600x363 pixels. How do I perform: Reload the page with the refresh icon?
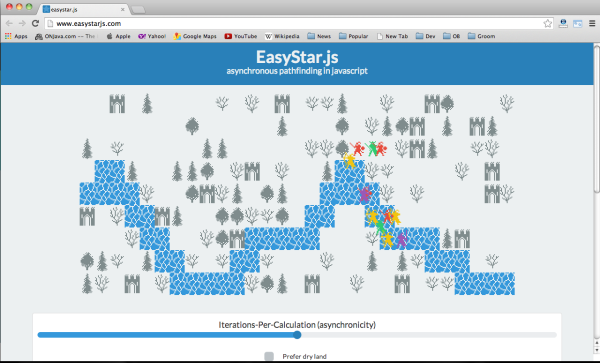point(35,23)
